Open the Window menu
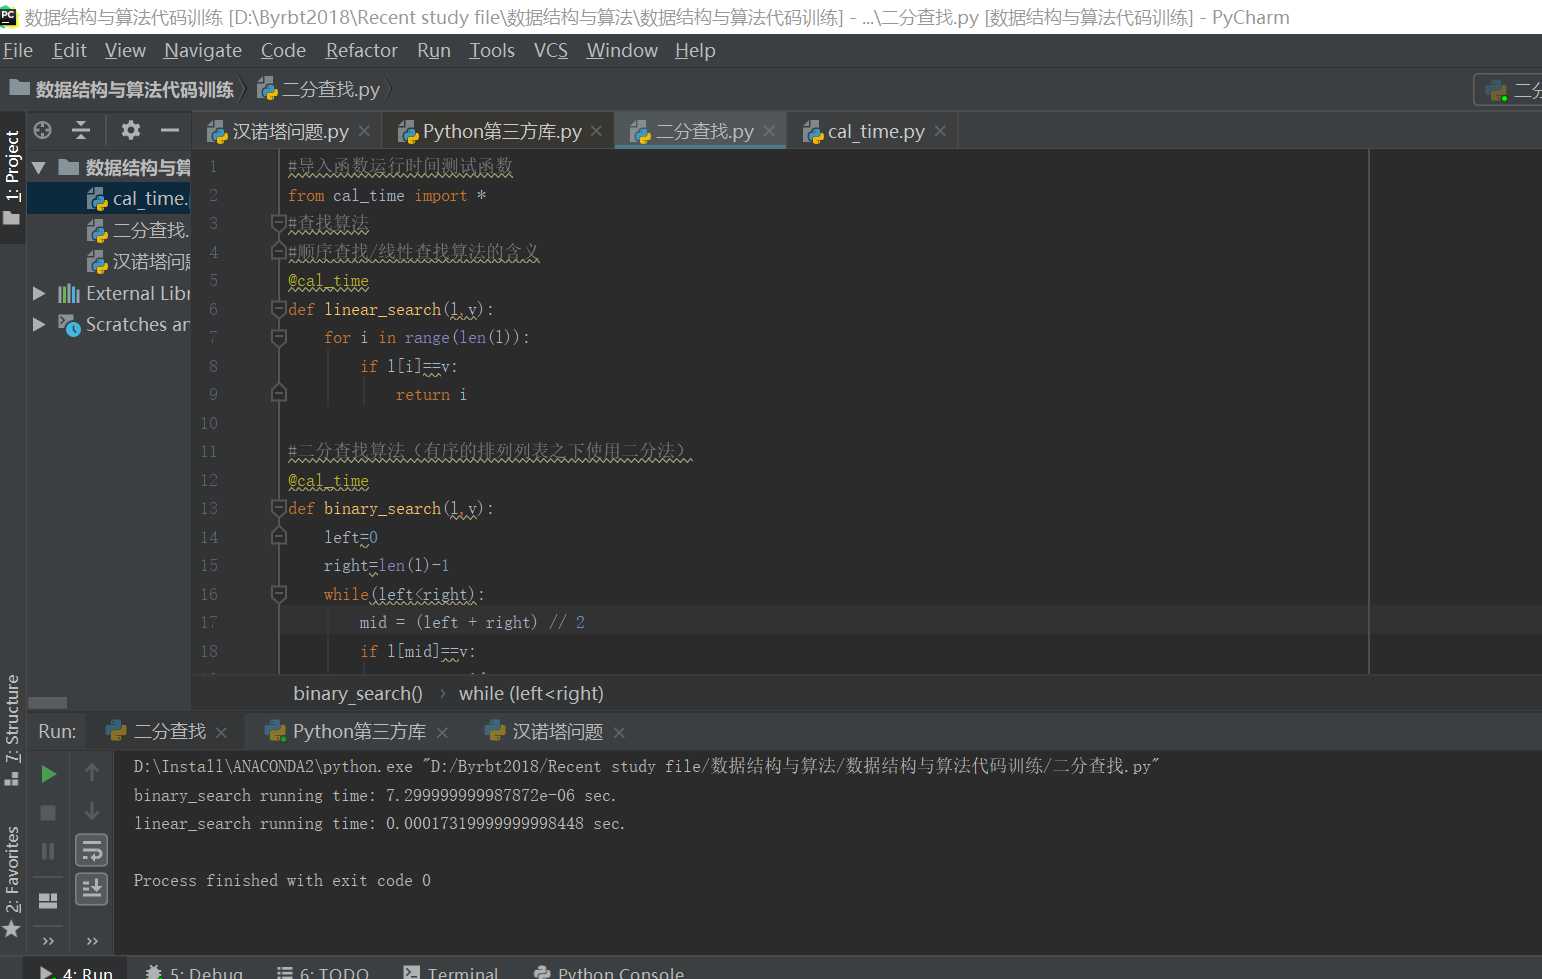This screenshot has height=979, width=1542. tap(622, 50)
